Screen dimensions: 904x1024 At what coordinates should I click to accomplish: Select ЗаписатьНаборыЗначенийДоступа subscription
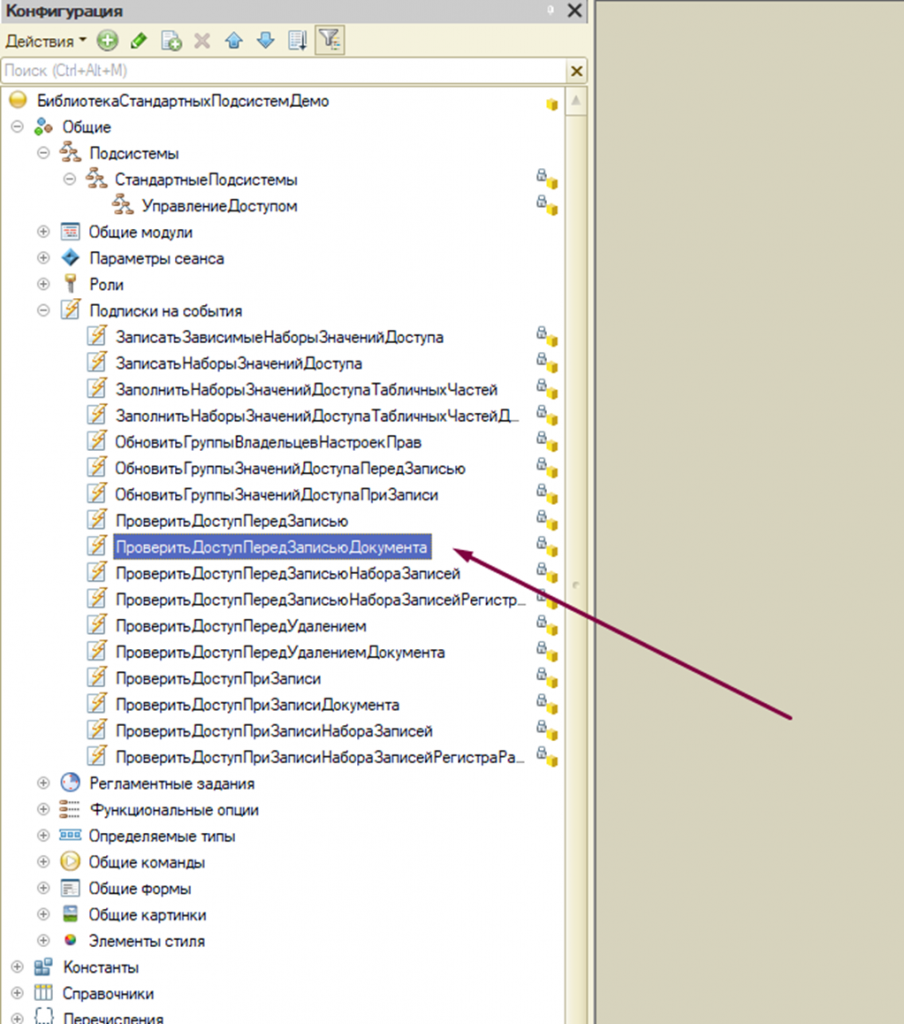point(239,363)
